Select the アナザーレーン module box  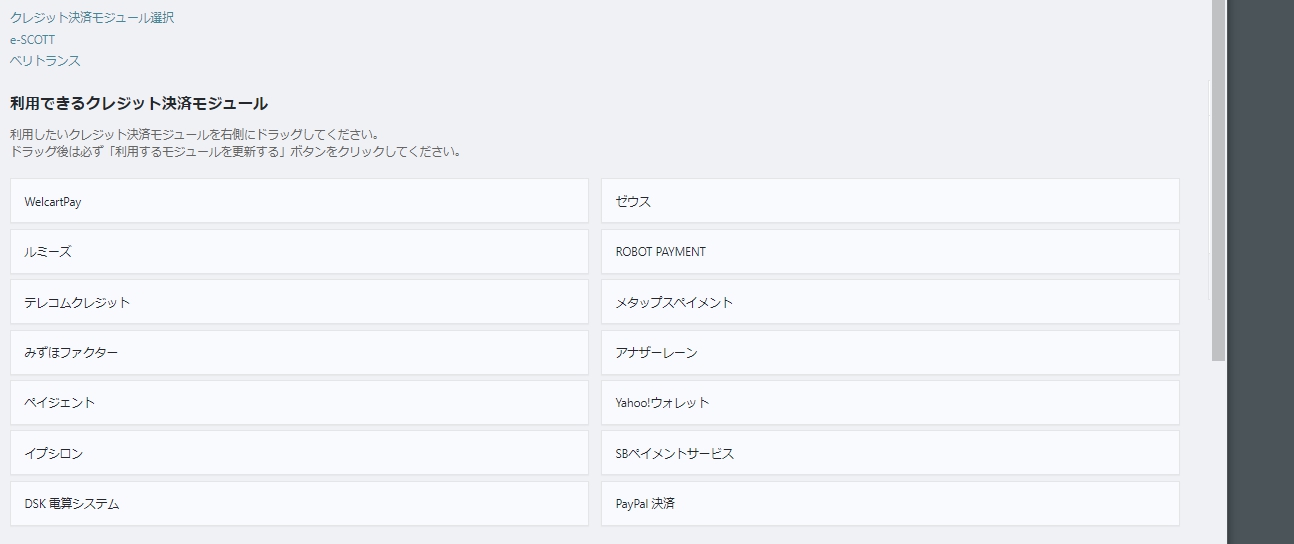[890, 353]
